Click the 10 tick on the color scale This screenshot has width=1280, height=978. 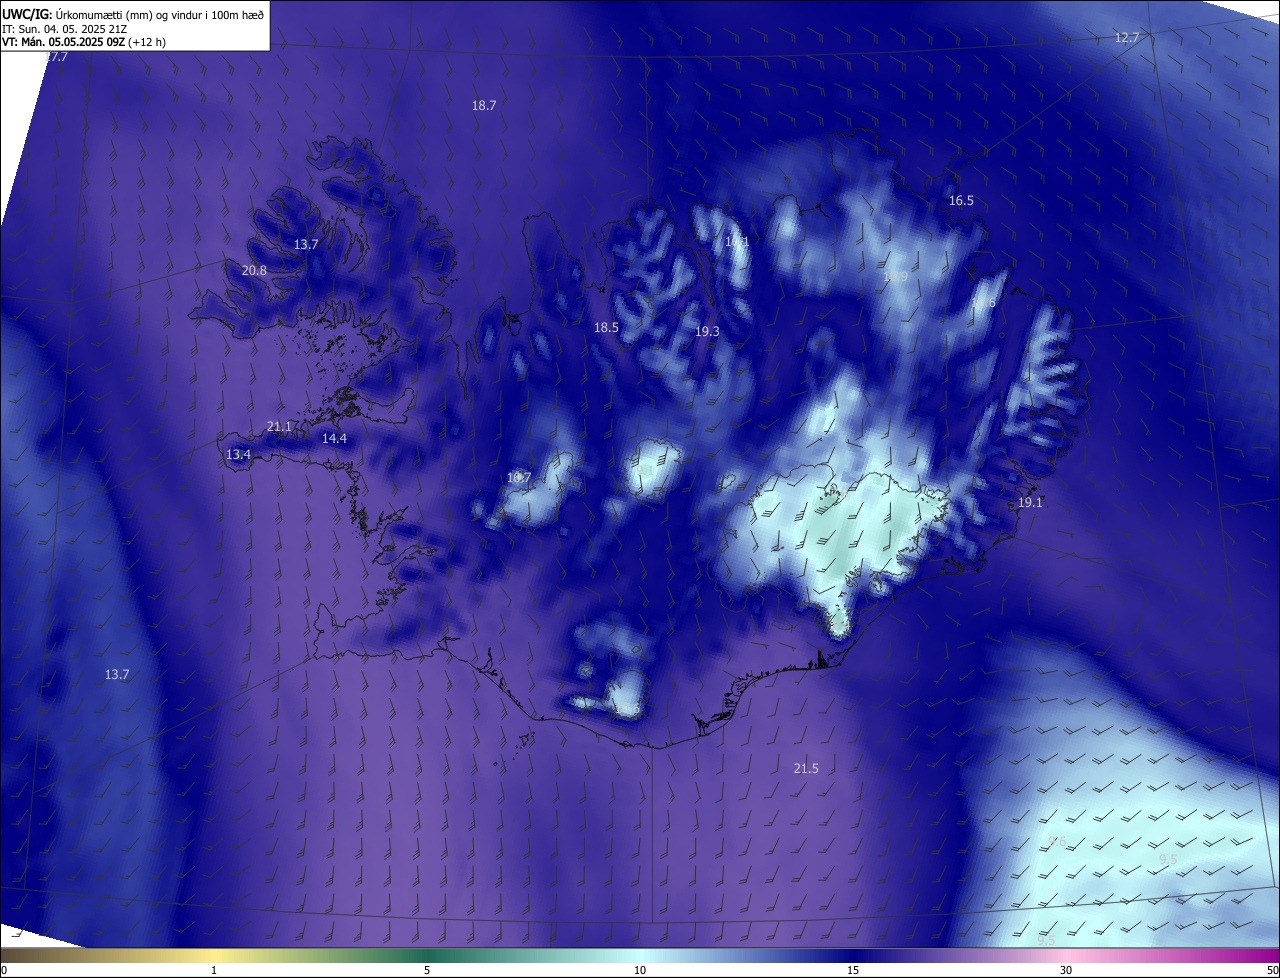pyautogui.click(x=640, y=971)
